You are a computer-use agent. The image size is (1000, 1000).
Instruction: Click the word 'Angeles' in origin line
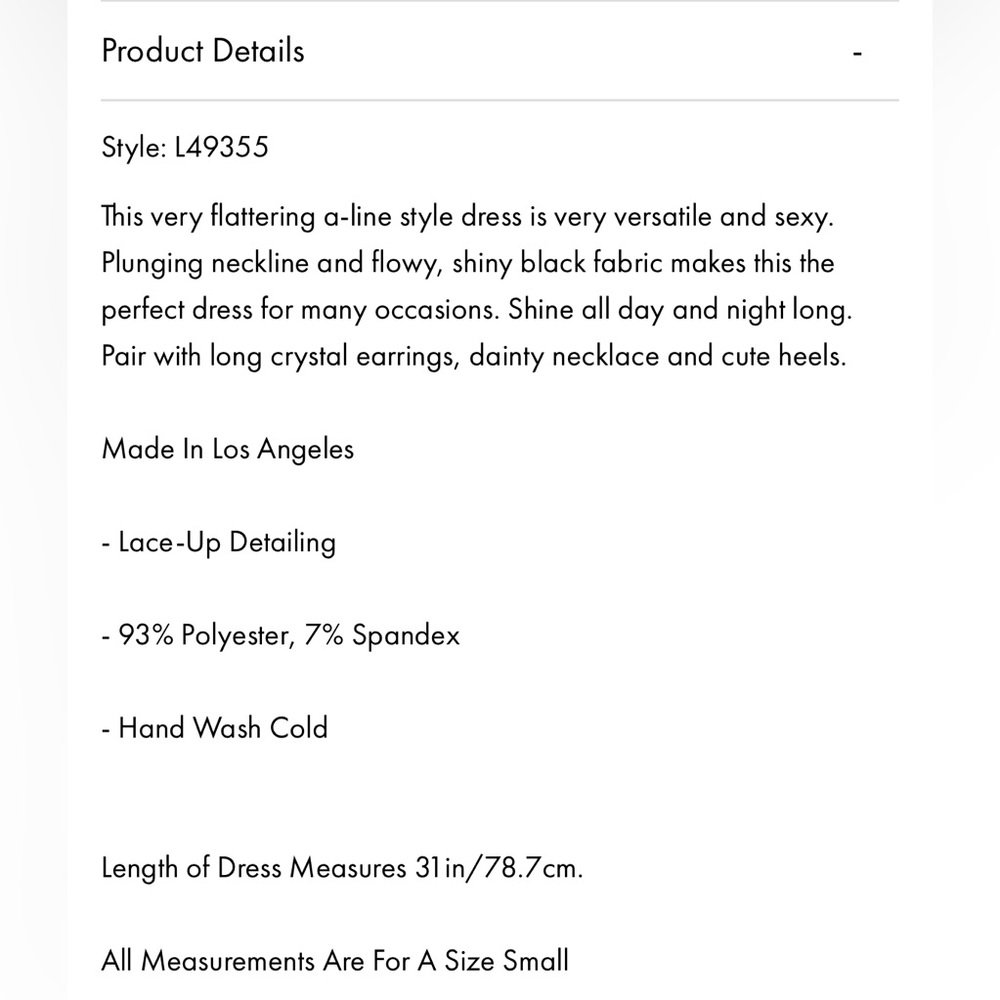[305, 450]
